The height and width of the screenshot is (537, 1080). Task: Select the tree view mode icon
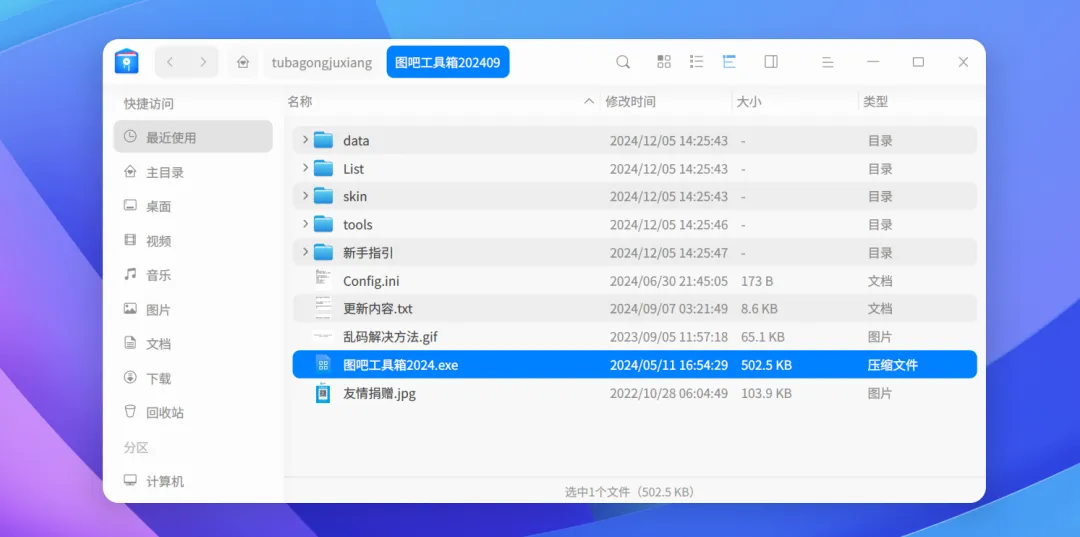[x=729, y=62]
